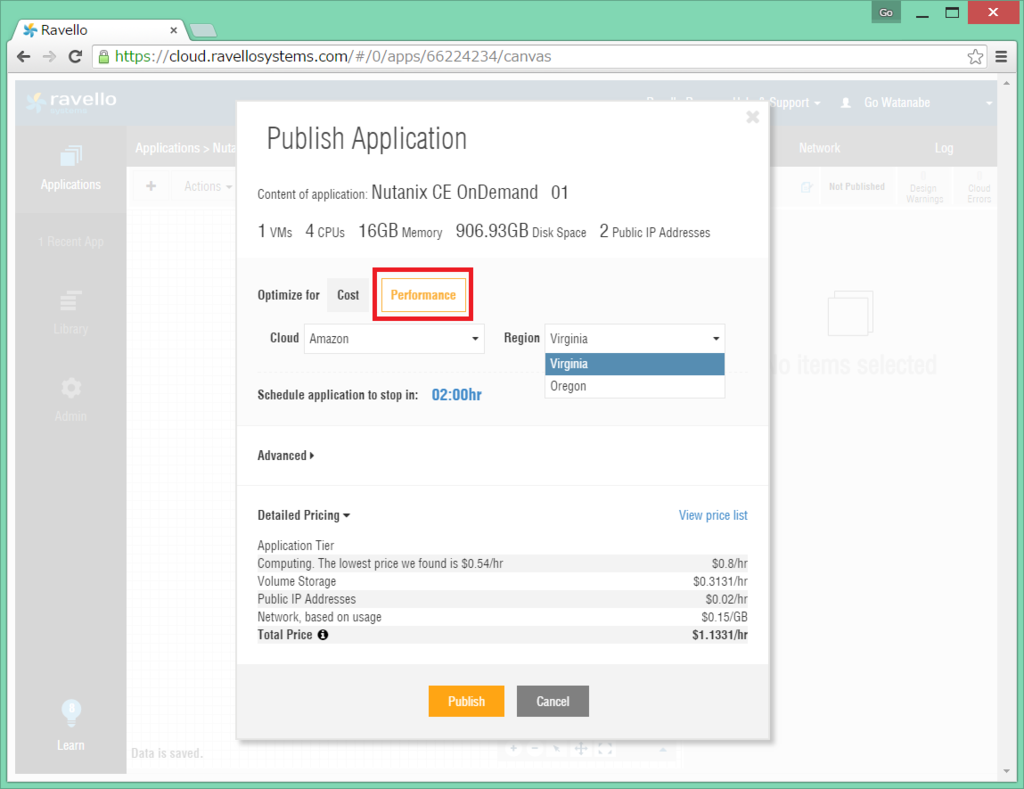
Task: Click the $1.1331/hr total price value
Action: (720, 635)
